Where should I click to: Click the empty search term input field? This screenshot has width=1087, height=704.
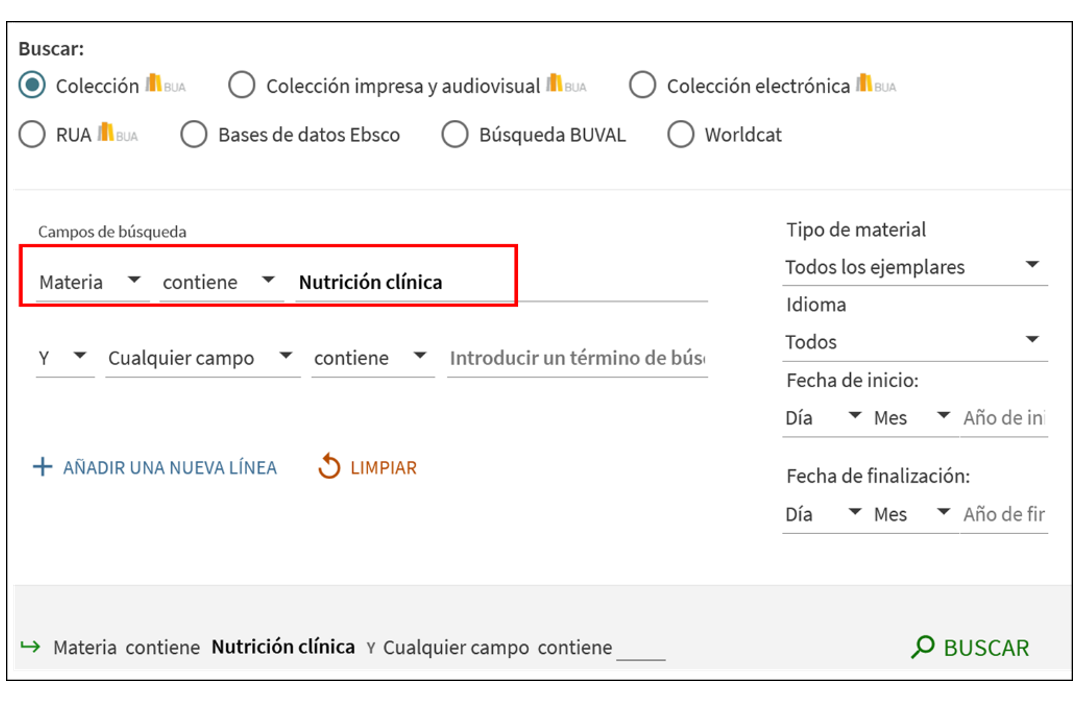576,358
